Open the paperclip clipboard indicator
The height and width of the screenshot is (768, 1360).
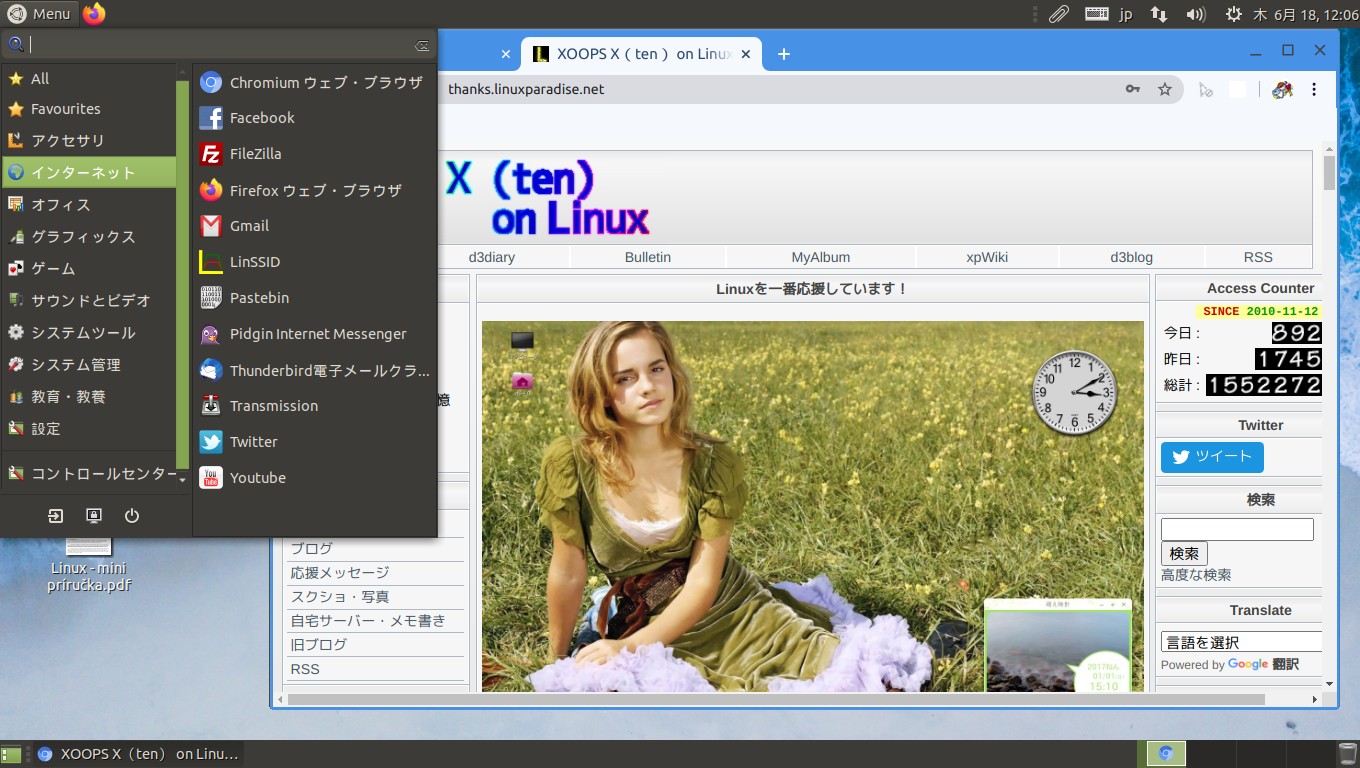tap(1059, 14)
